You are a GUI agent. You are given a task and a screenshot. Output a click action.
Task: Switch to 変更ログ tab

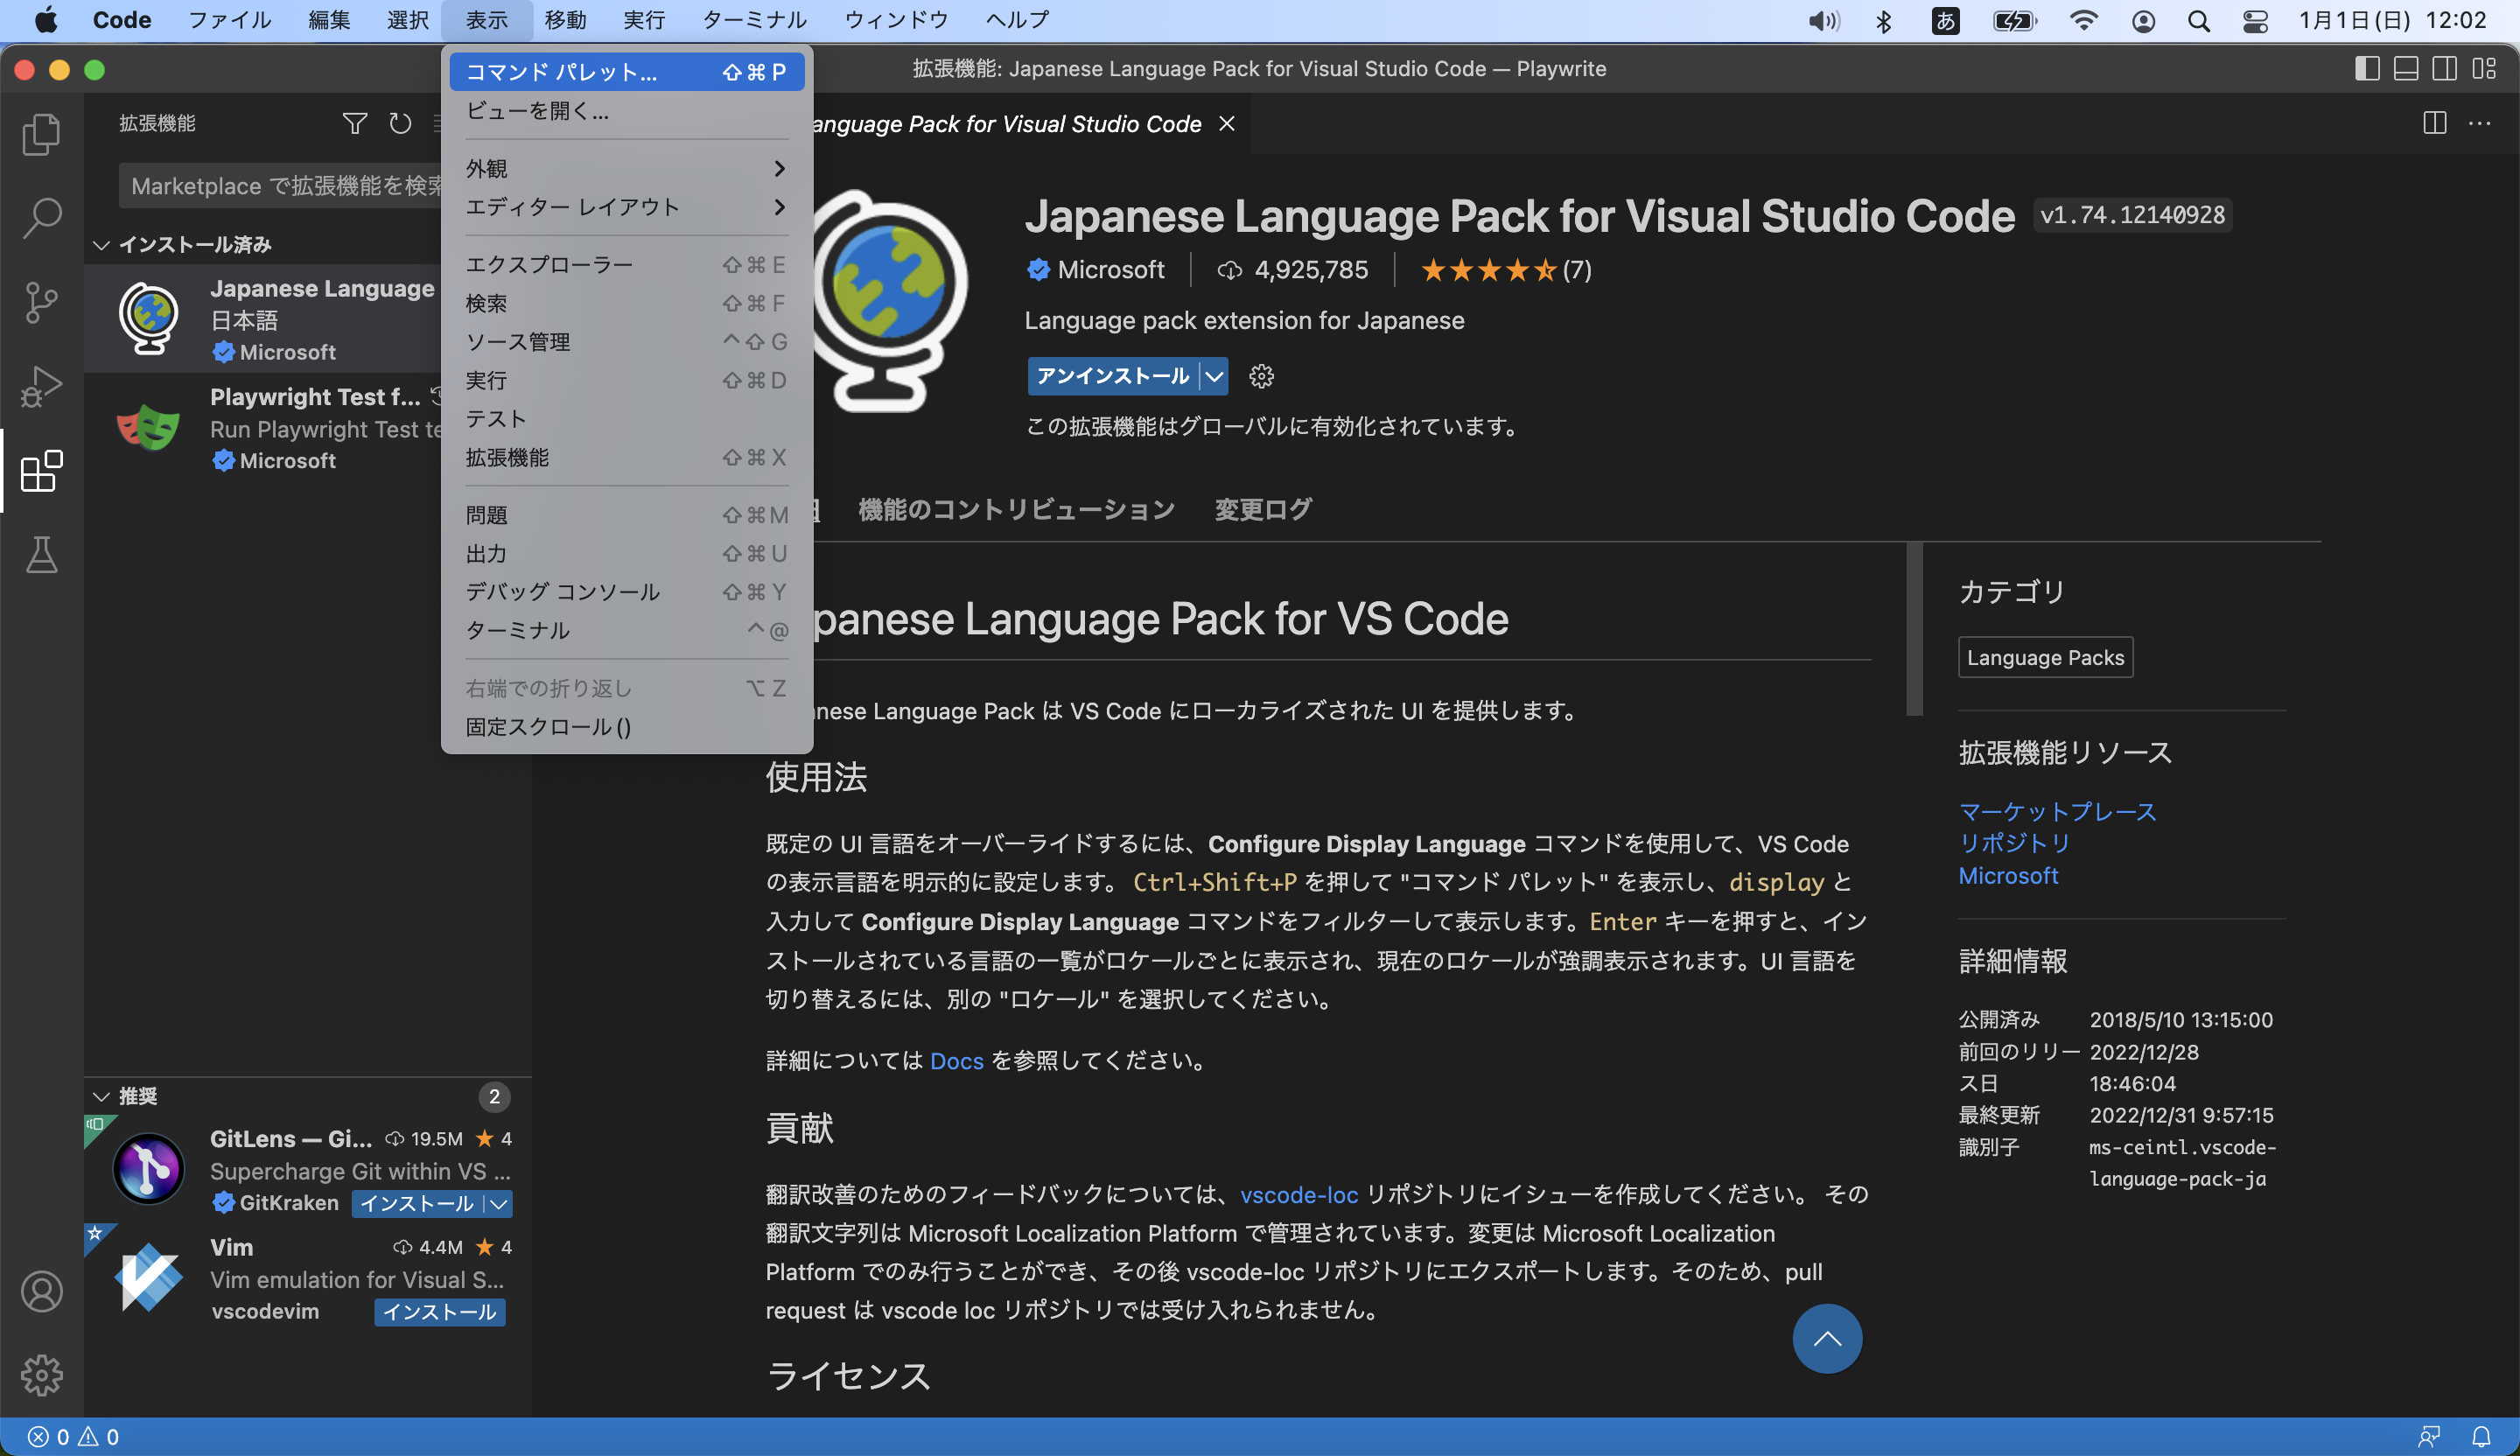1263,509
